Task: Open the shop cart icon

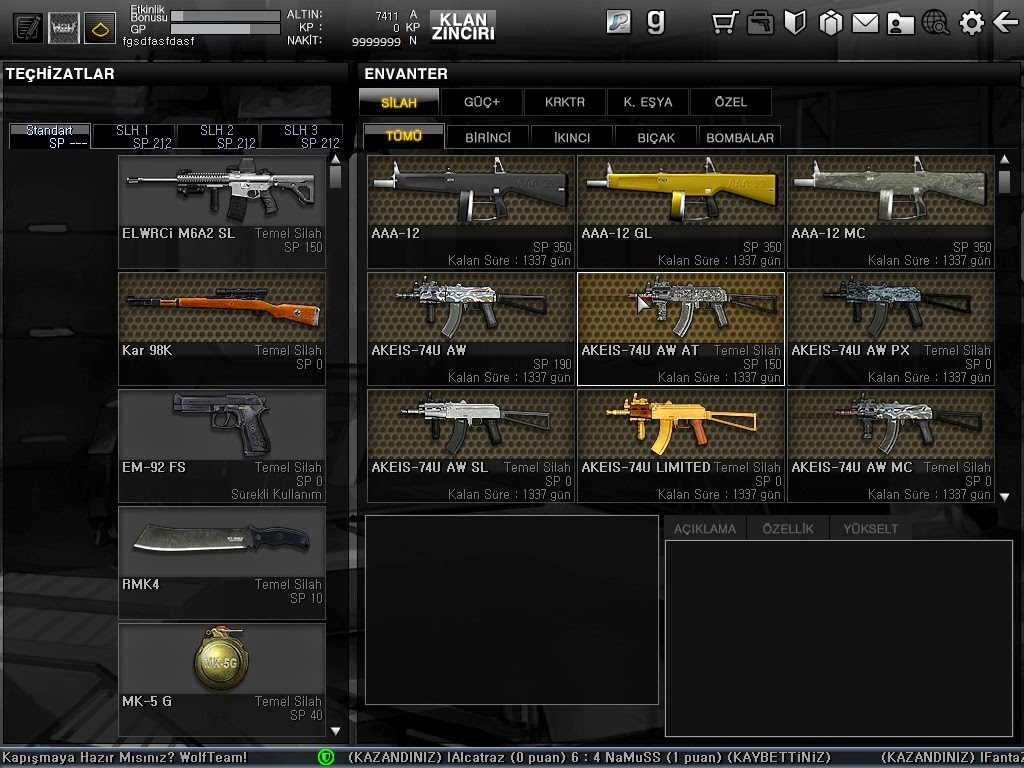Action: pyautogui.click(x=726, y=23)
